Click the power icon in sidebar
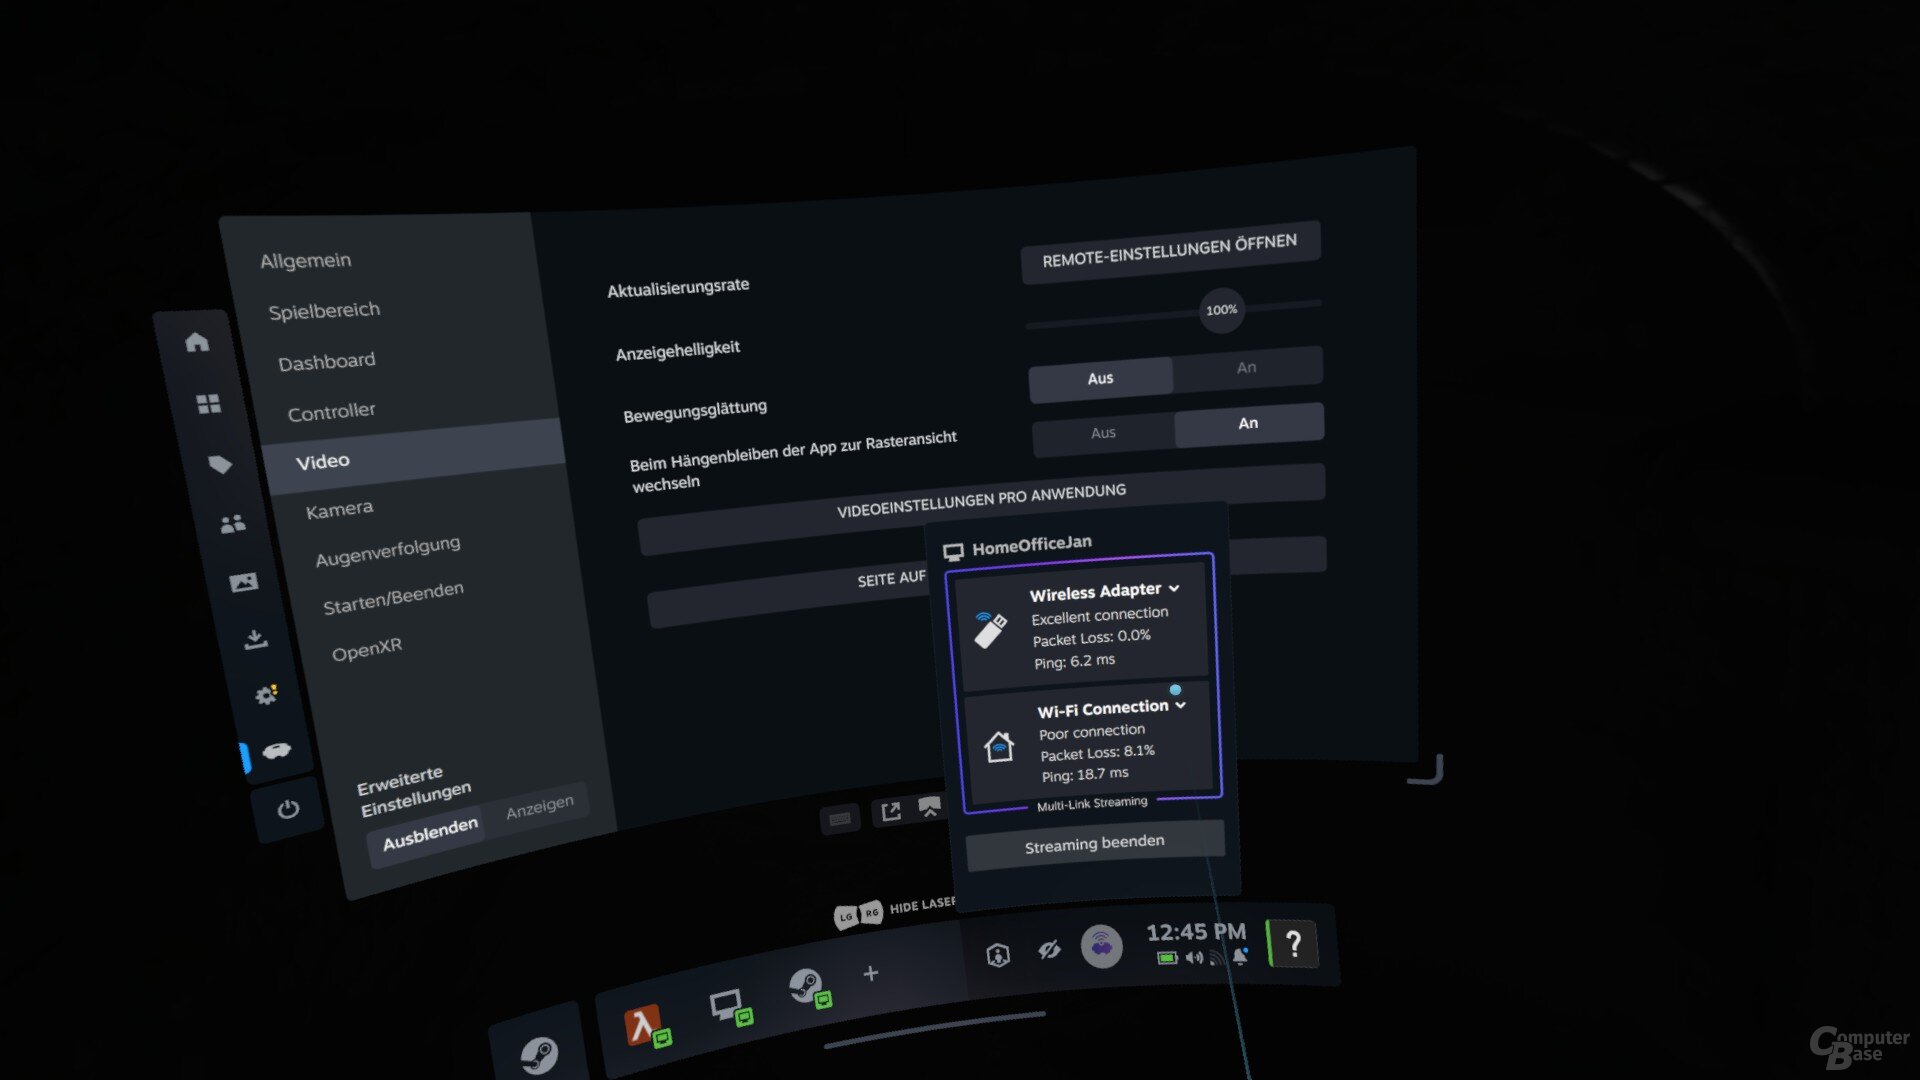Image resolution: width=1920 pixels, height=1080 pixels. 288,808
